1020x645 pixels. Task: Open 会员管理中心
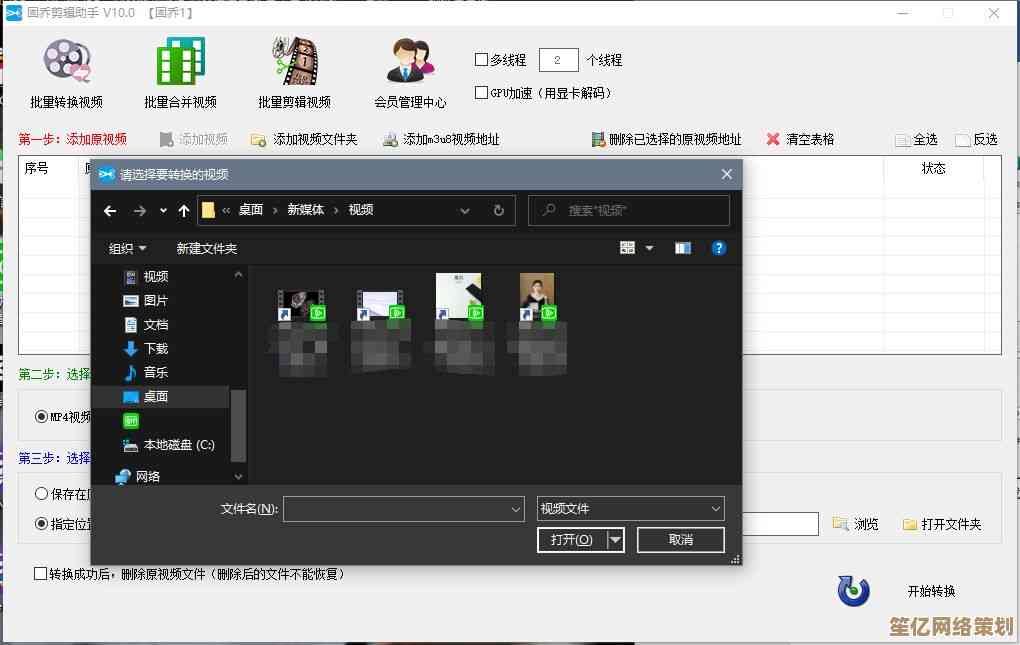click(410, 62)
